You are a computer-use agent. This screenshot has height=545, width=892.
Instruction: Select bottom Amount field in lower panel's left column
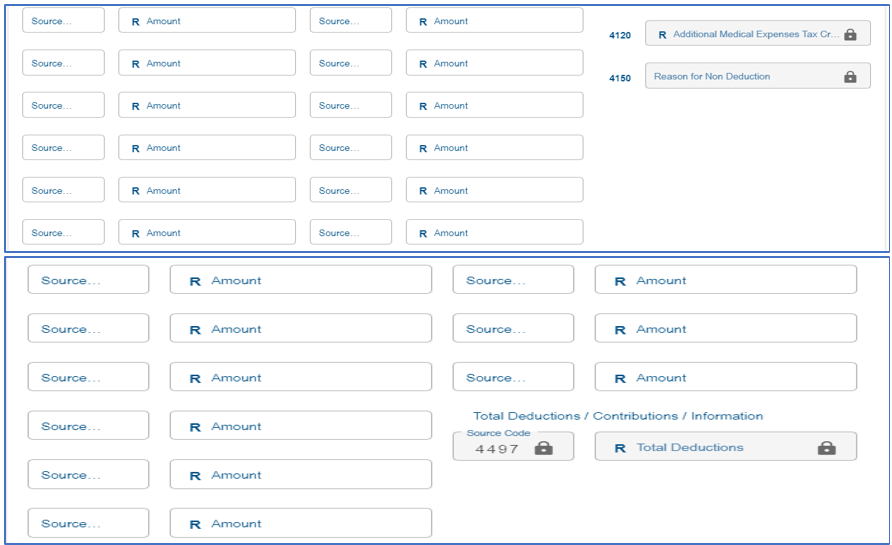pos(300,523)
